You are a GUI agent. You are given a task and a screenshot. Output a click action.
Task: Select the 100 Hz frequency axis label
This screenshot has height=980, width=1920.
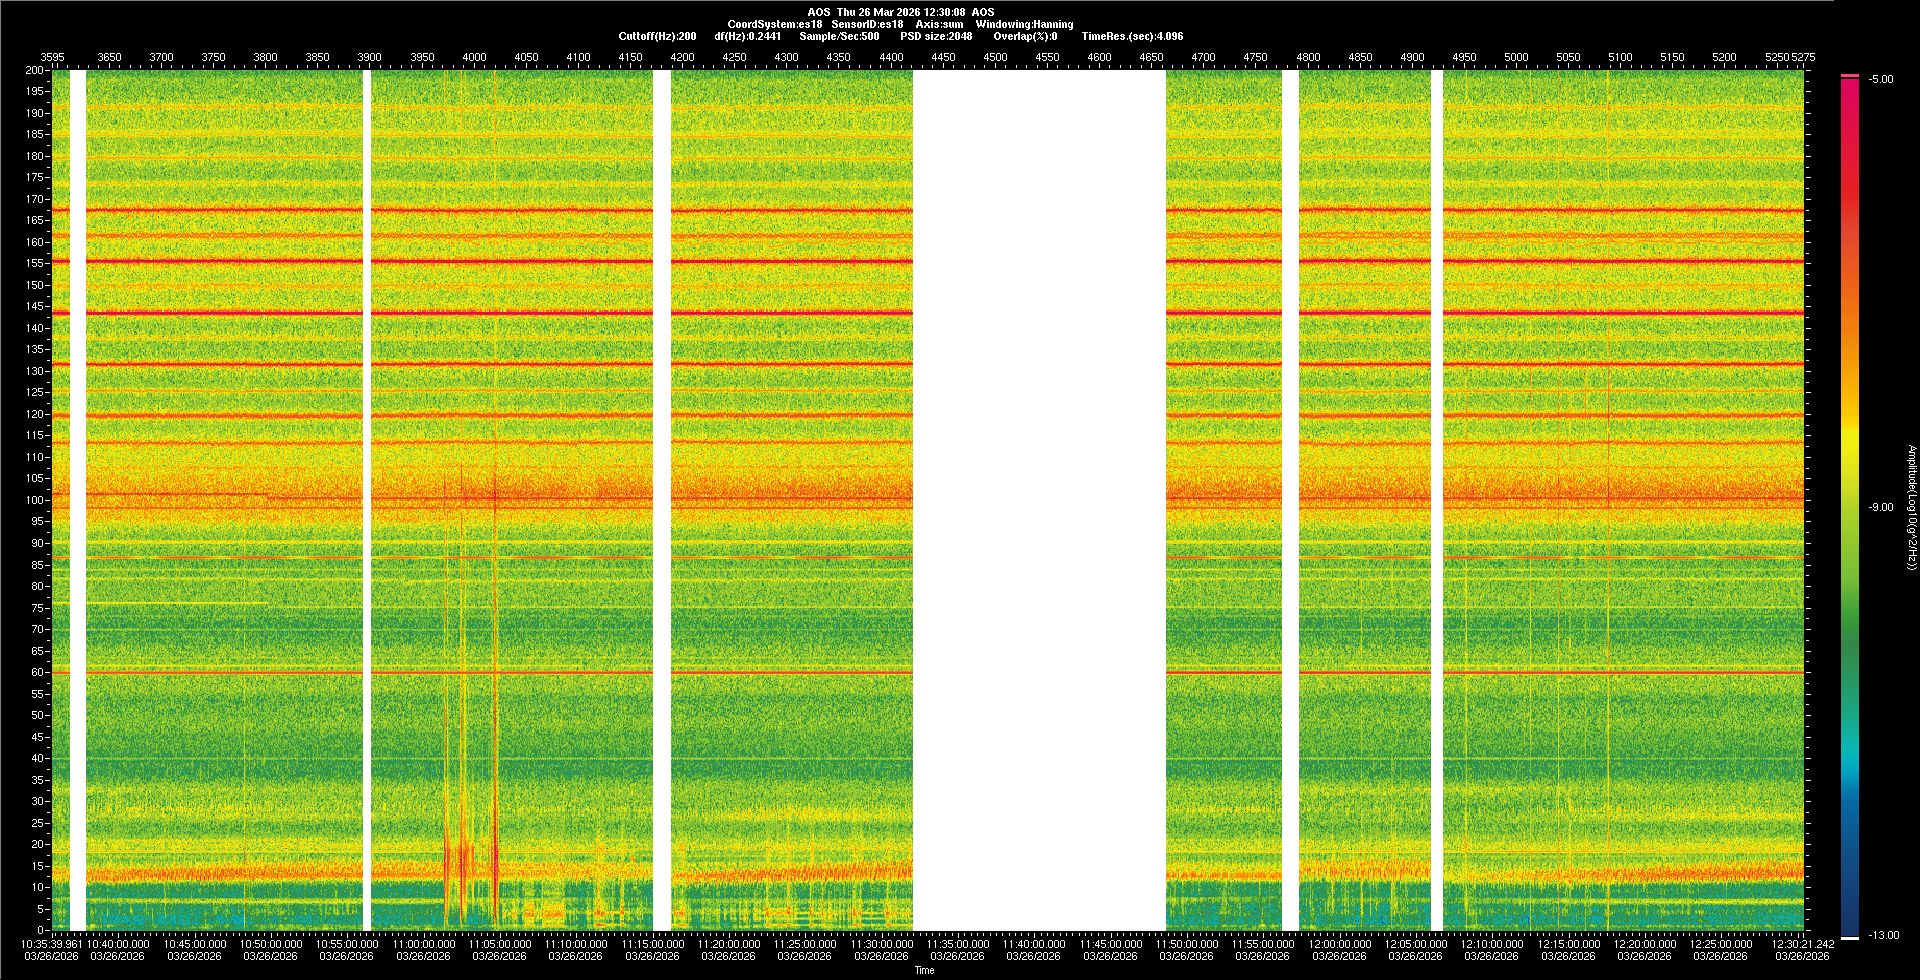coord(34,500)
